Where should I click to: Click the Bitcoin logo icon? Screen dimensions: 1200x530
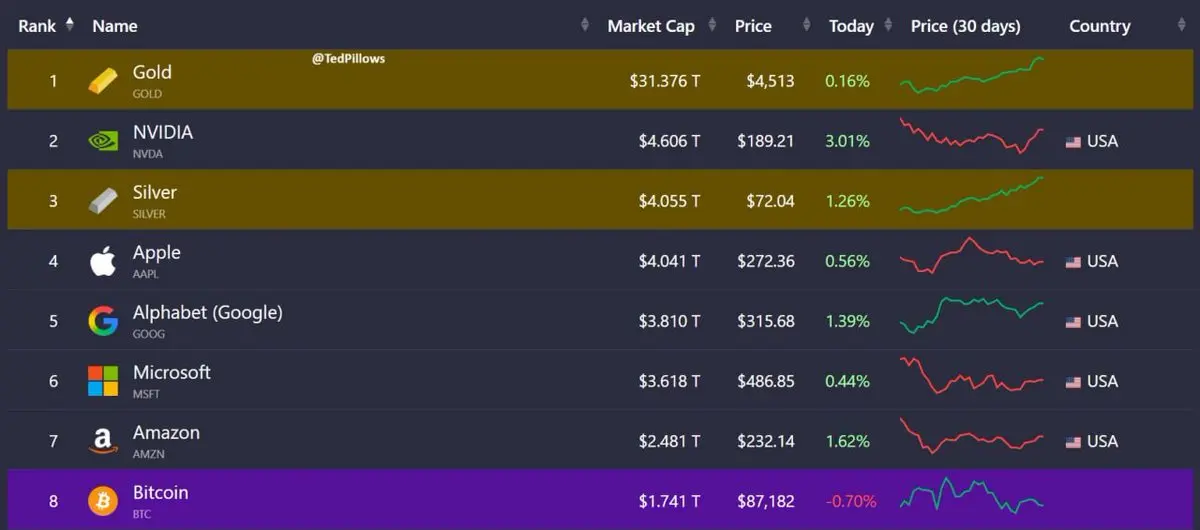[102, 500]
